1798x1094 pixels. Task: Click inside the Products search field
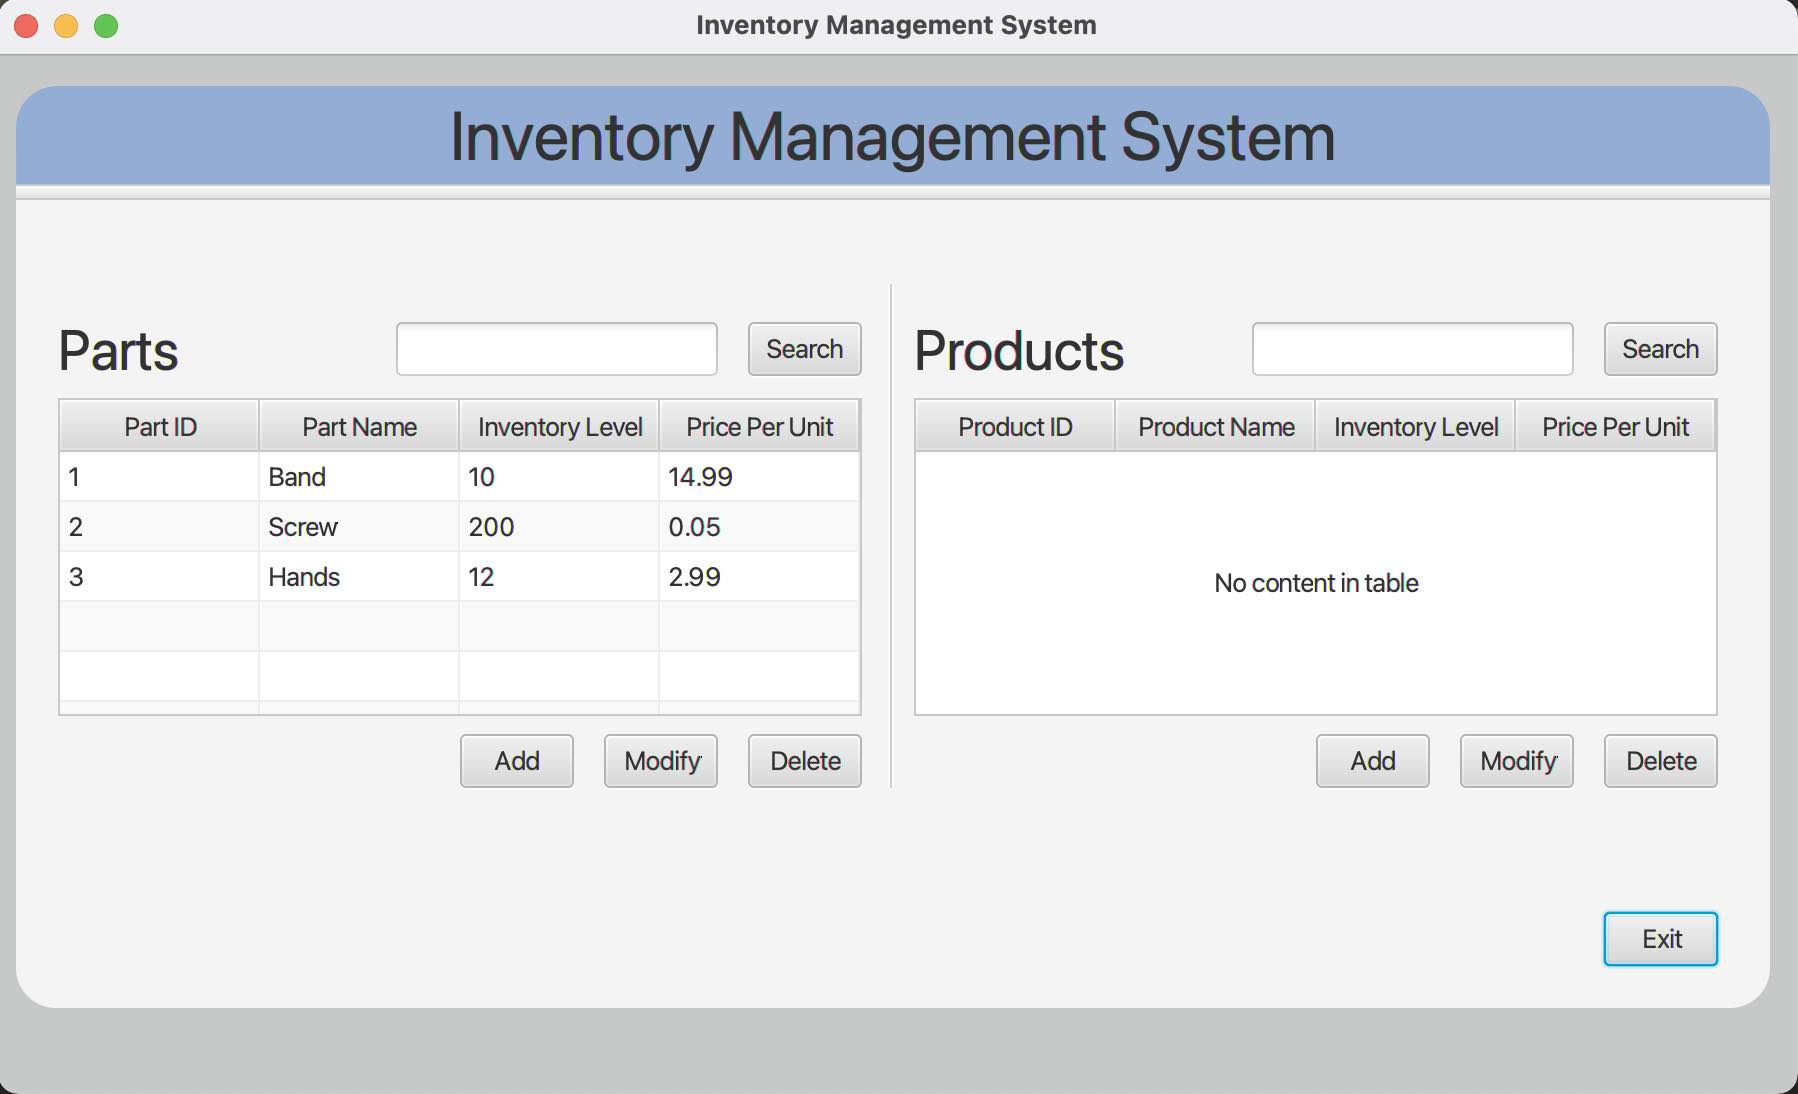pos(1413,349)
